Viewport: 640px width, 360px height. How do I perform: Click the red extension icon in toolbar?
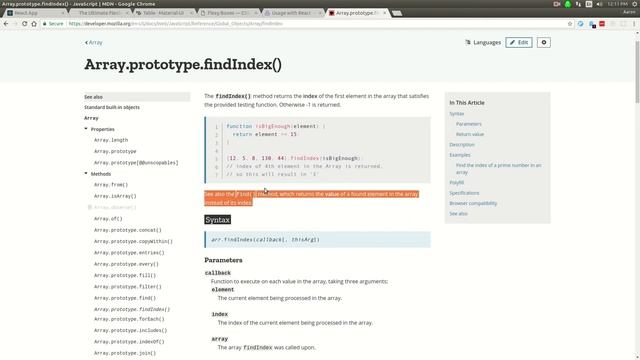tap(602, 24)
